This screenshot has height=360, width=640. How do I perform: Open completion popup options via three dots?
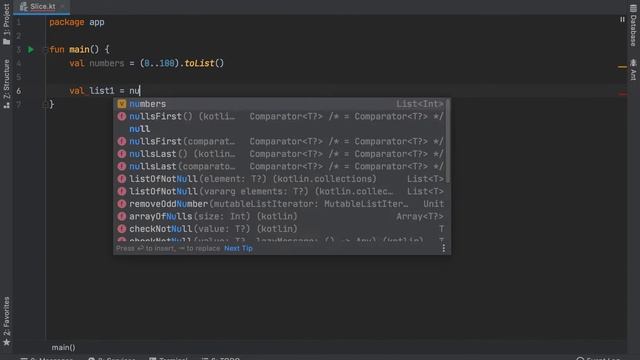(444, 248)
